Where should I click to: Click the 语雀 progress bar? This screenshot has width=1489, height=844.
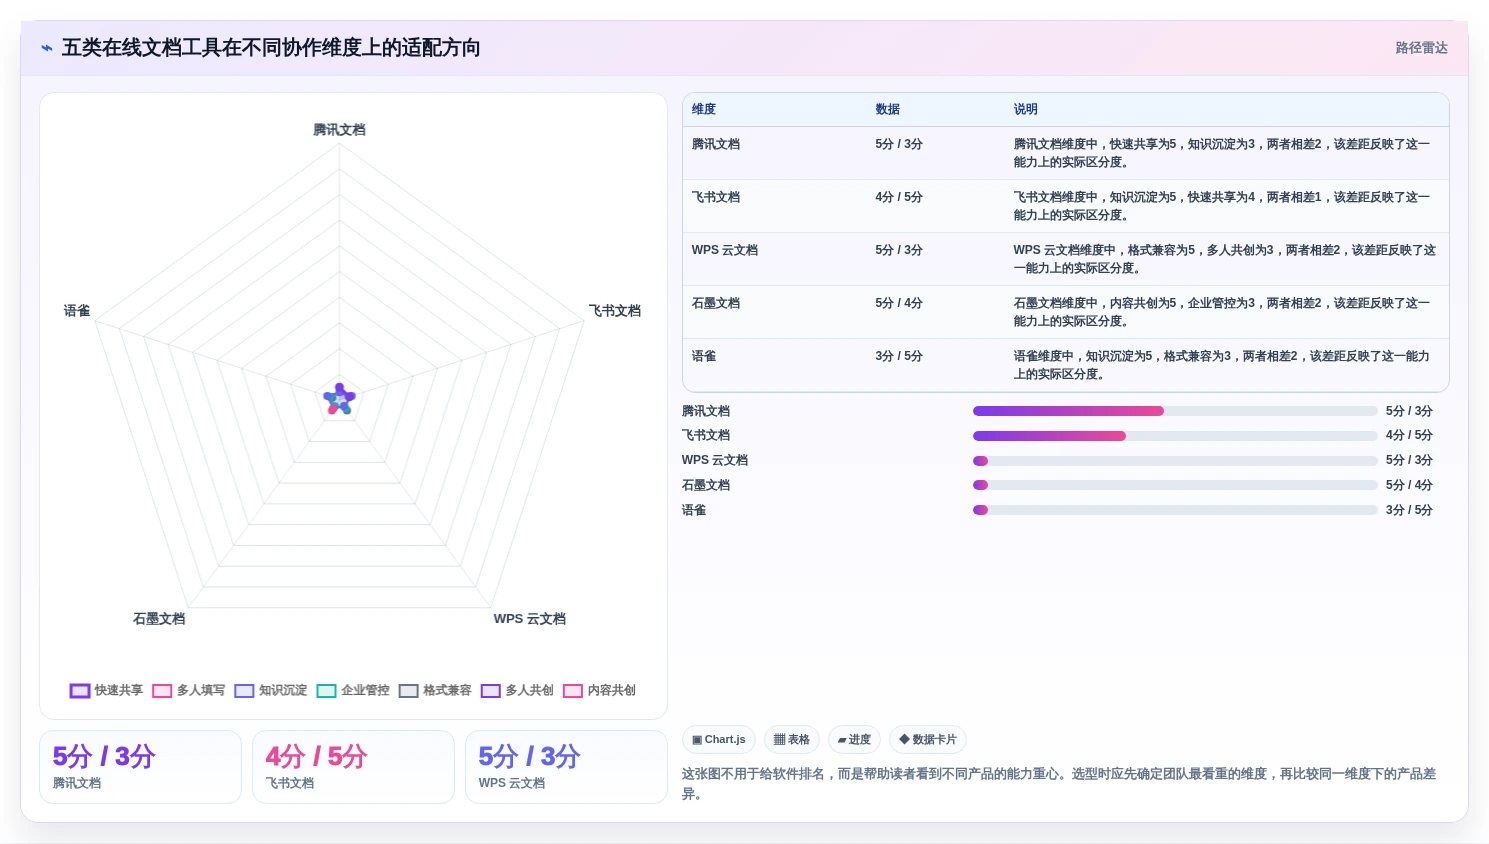point(1175,510)
